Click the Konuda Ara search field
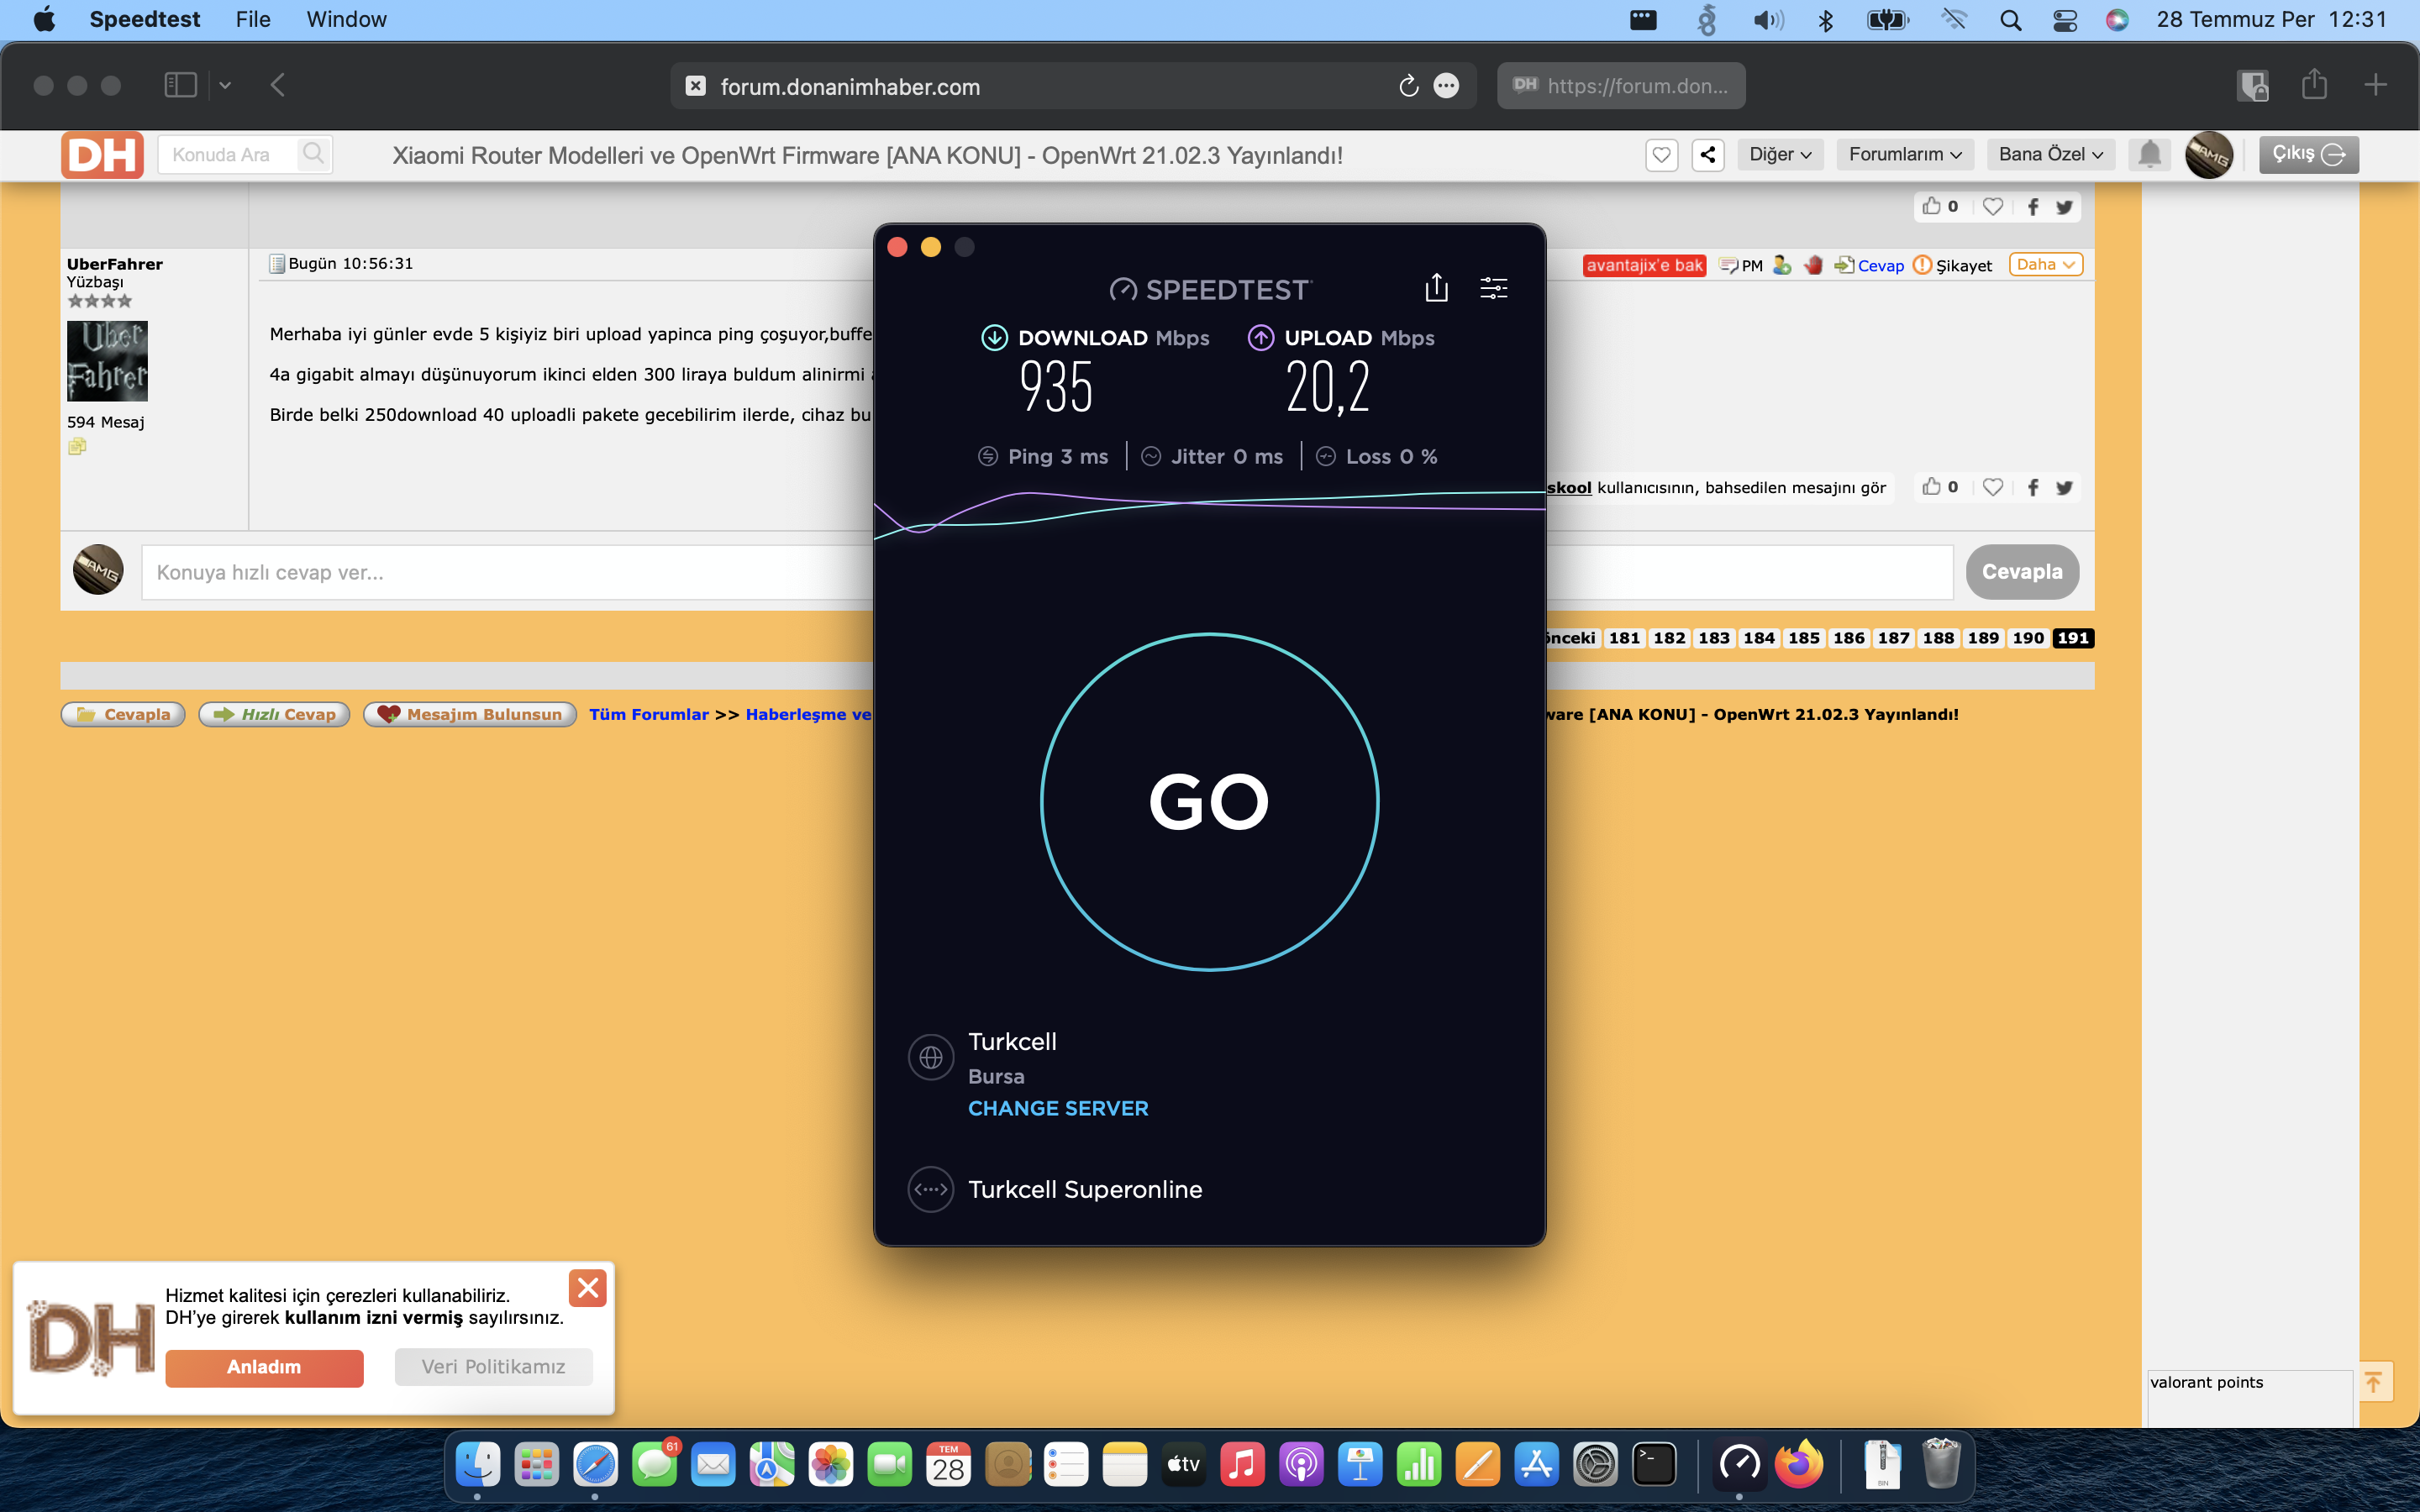 tap(228, 154)
